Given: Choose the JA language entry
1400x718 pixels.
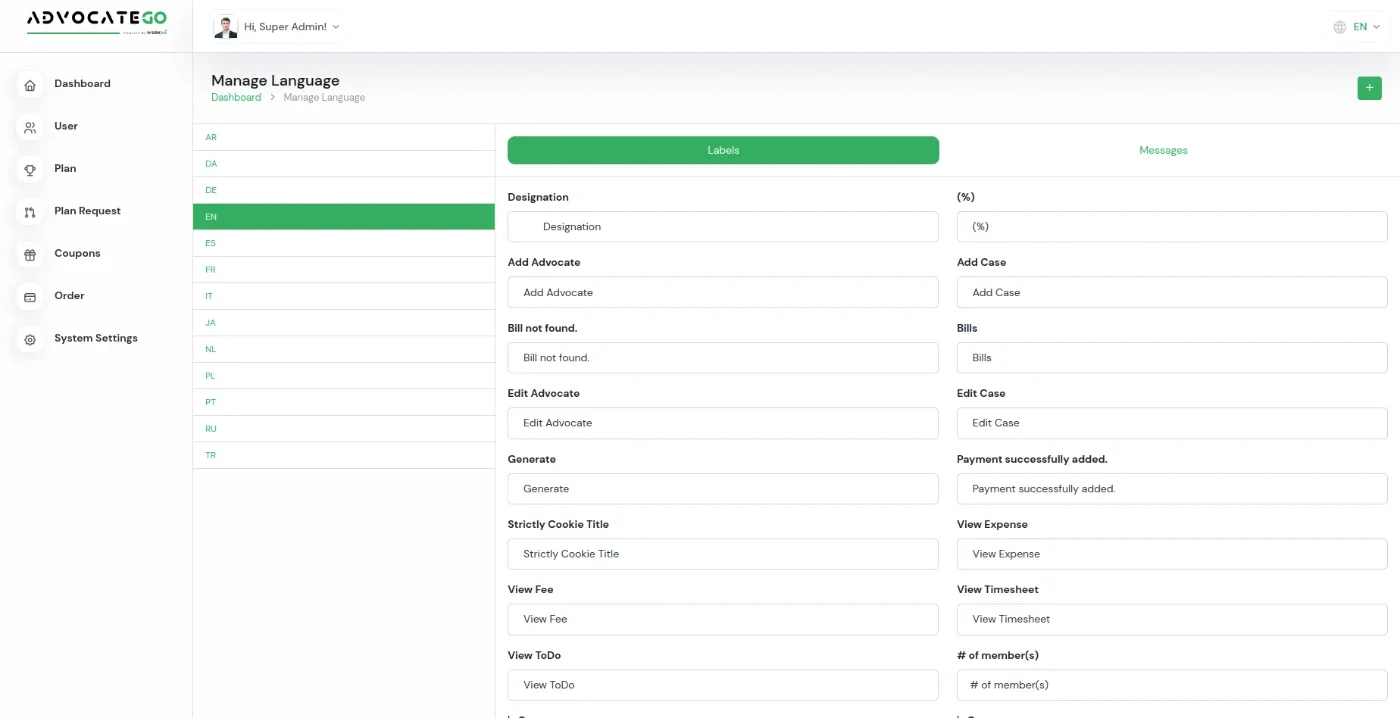Looking at the screenshot, I should point(344,323).
